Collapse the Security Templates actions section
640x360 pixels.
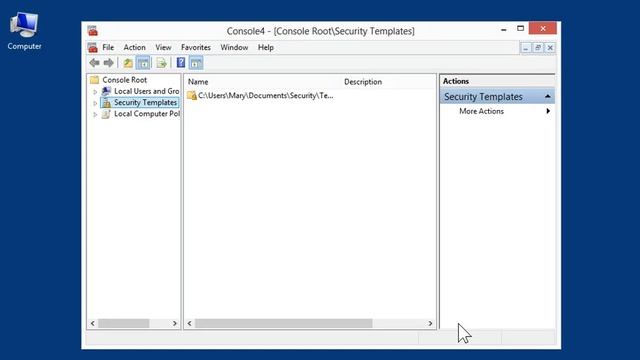548,97
